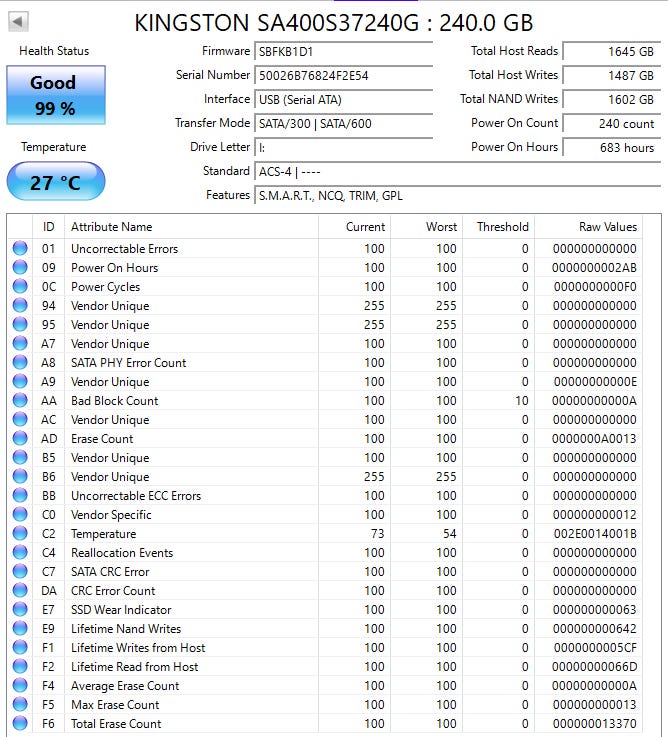Click the Good 99 % health status button
Image resolution: width=668 pixels, height=737 pixels.
(56, 95)
